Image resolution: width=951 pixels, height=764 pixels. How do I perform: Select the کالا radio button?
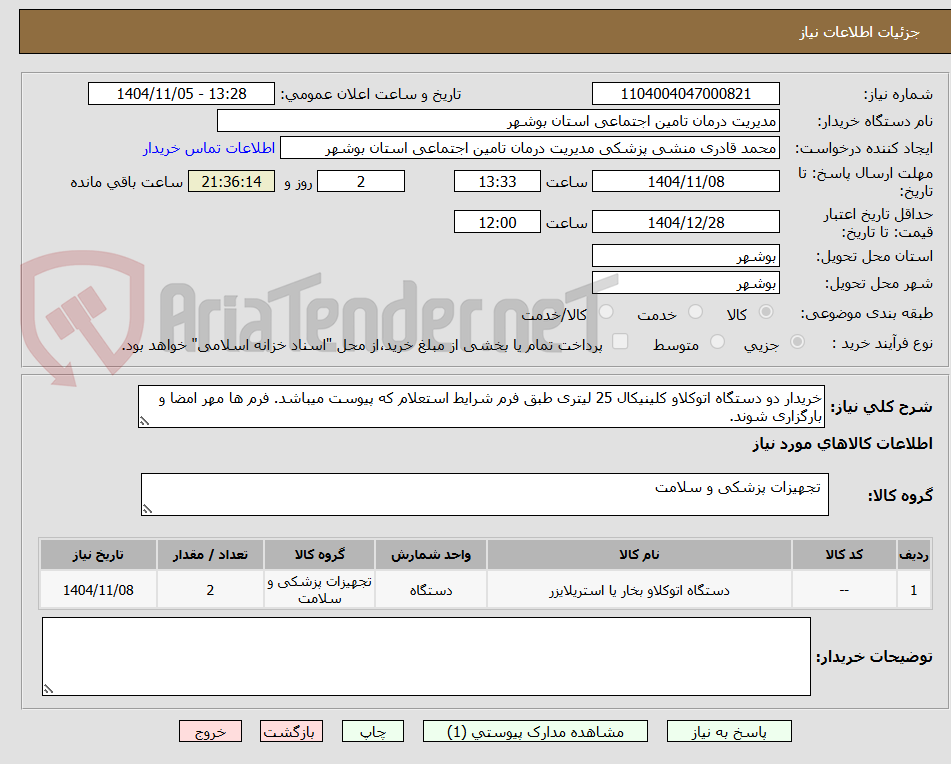pyautogui.click(x=765, y=313)
